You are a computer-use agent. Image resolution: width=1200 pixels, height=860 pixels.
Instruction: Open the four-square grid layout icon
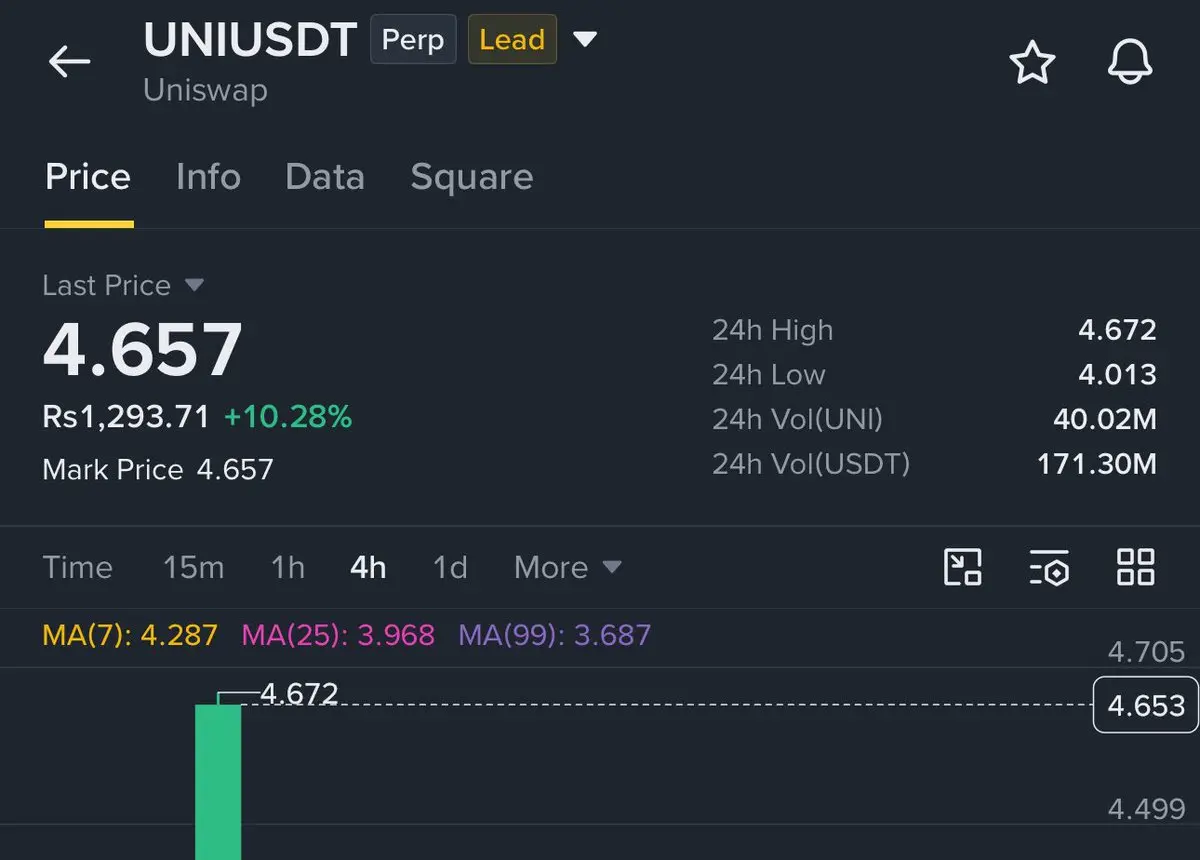pos(1136,567)
